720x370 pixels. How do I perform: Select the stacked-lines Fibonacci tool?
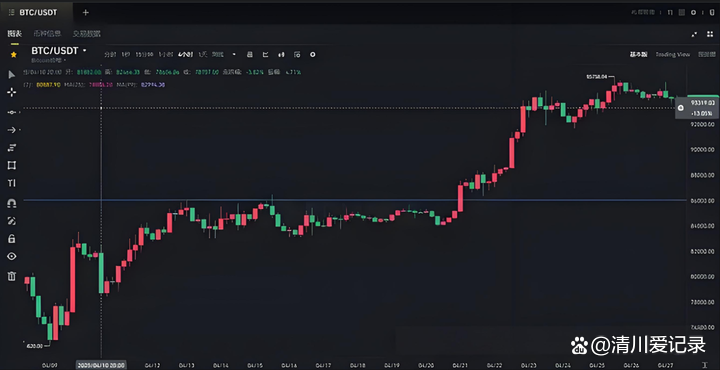pos(12,147)
